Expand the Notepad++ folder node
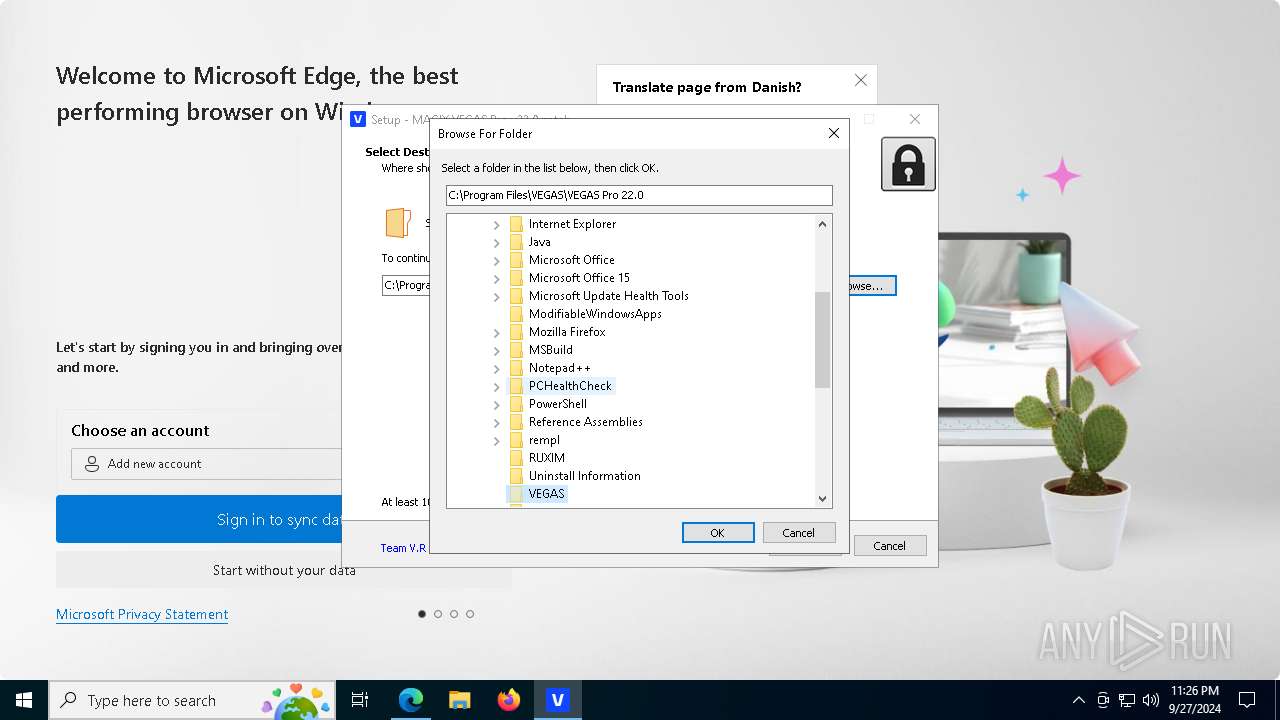This screenshot has height=720, width=1280. (x=496, y=368)
